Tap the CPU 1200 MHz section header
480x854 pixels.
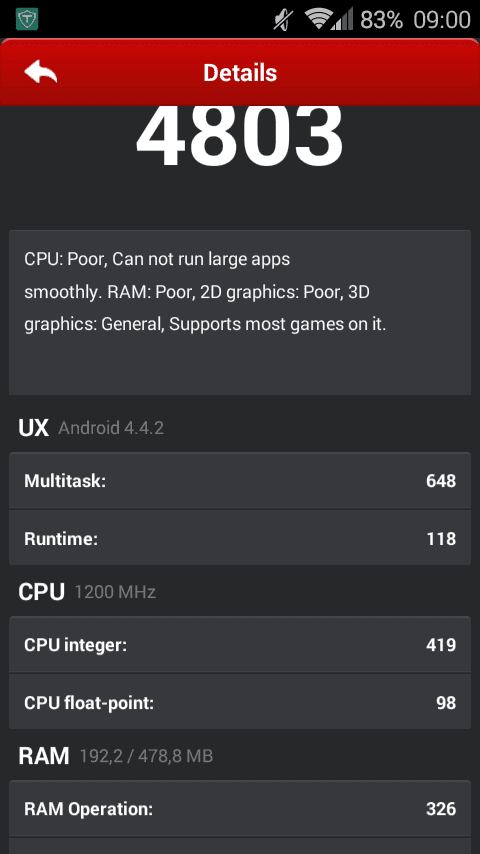[x=87, y=591]
